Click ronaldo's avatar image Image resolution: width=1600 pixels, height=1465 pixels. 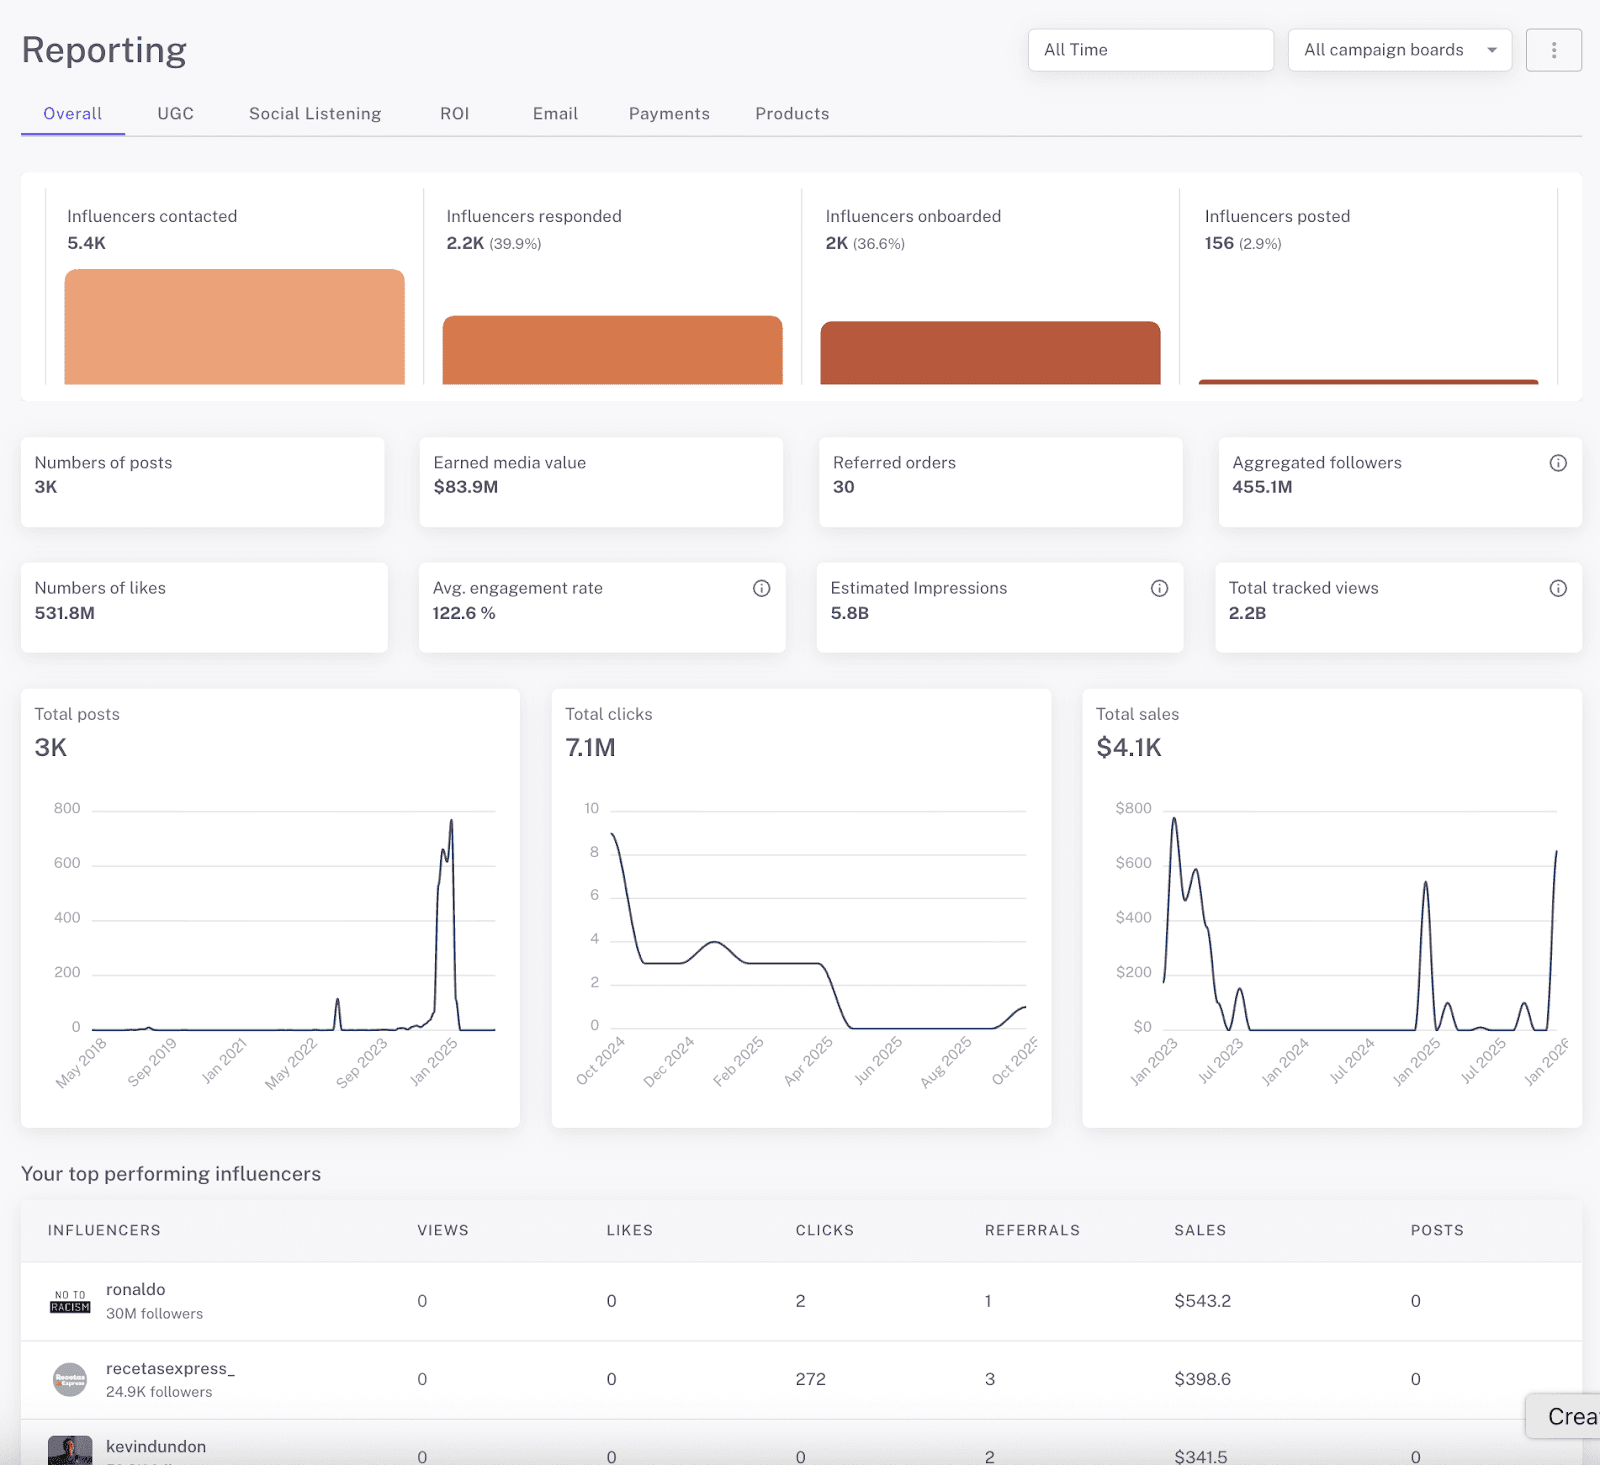point(70,1301)
